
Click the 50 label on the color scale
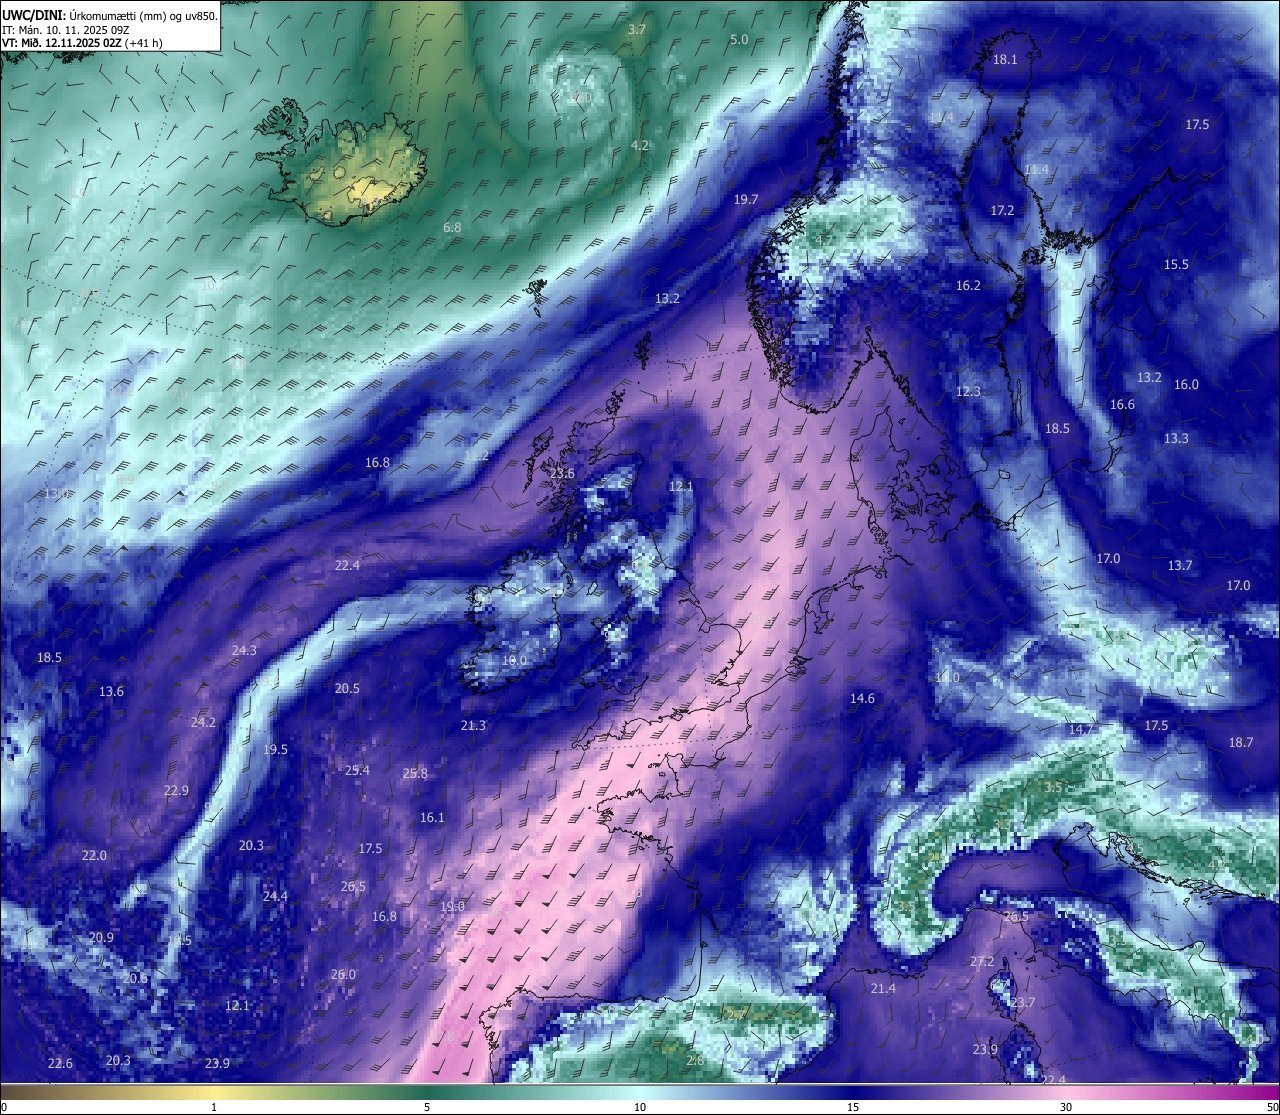click(x=1272, y=1107)
